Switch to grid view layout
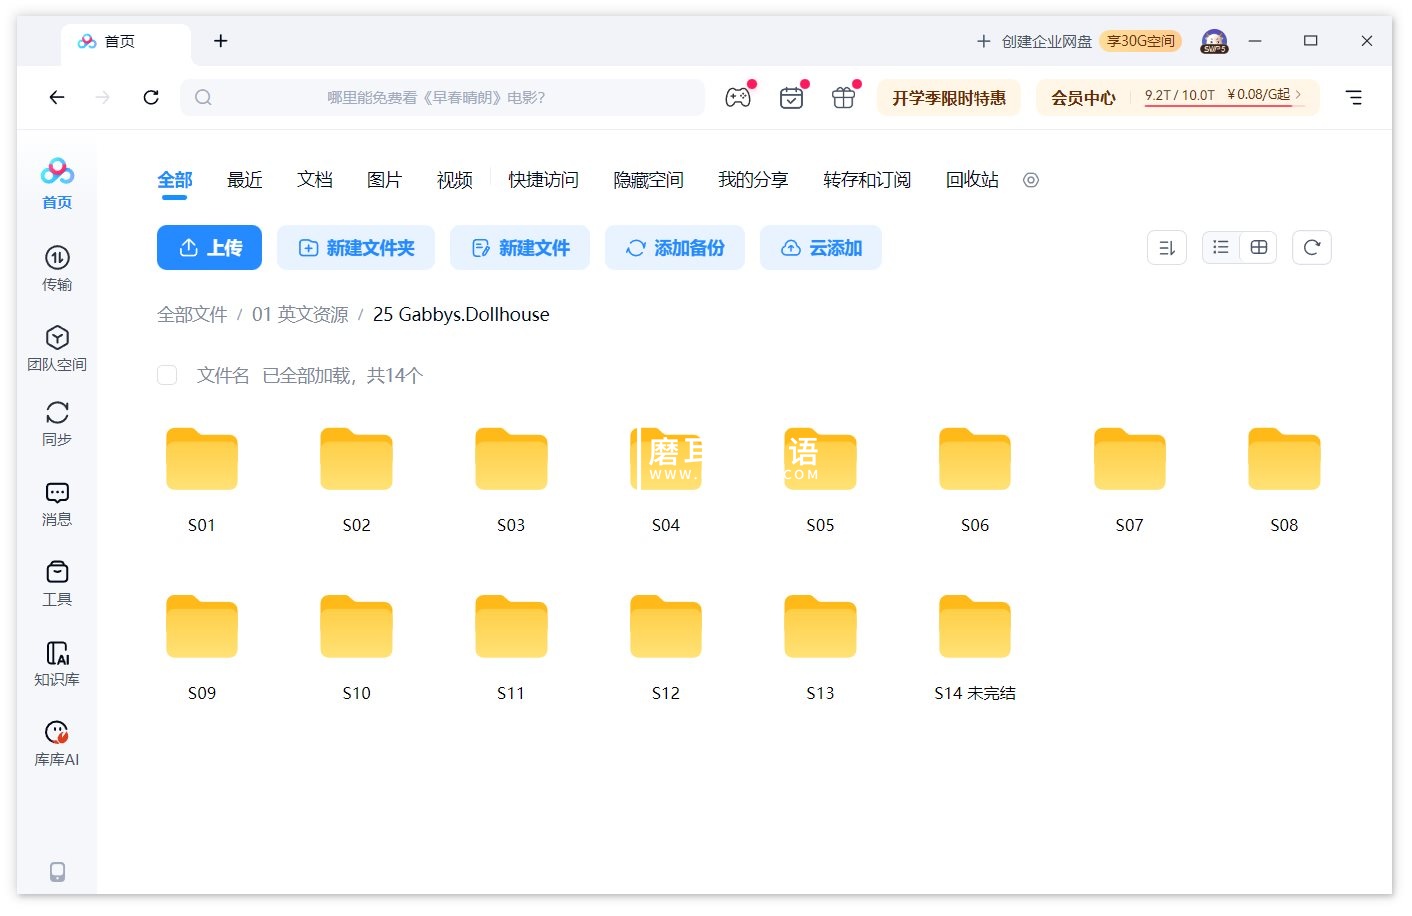The height and width of the screenshot is (916, 1412). pos(1259,247)
